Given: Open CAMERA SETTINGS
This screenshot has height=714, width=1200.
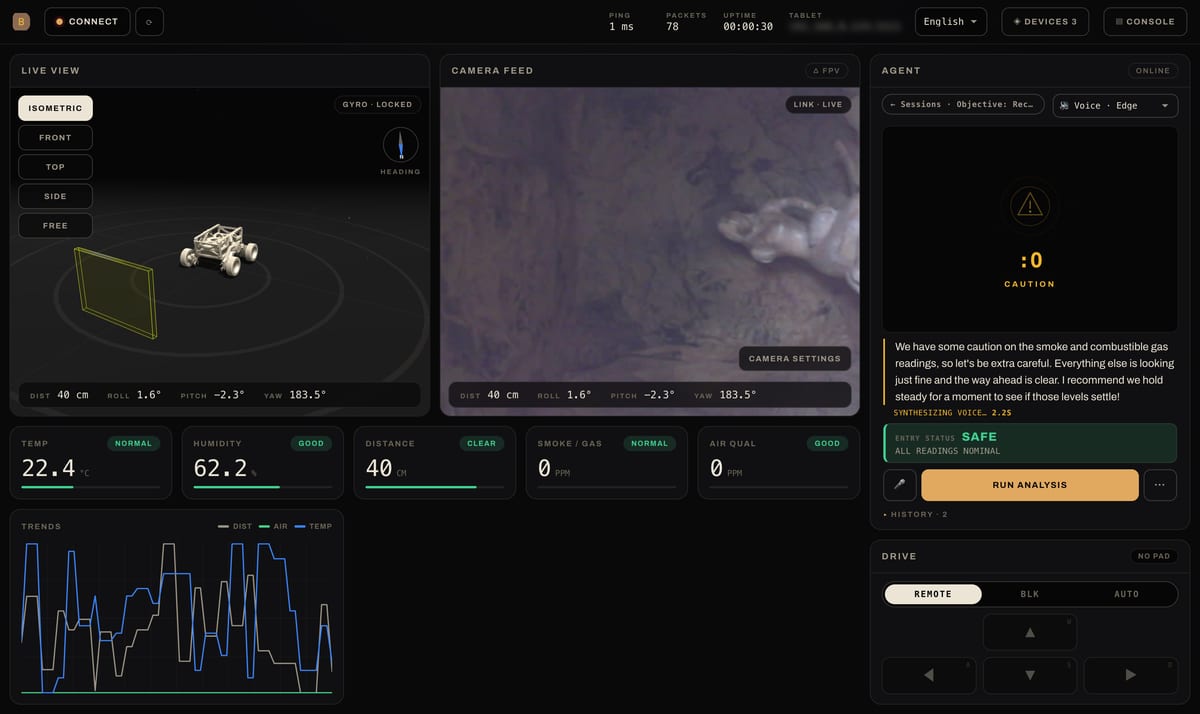Looking at the screenshot, I should [x=795, y=358].
